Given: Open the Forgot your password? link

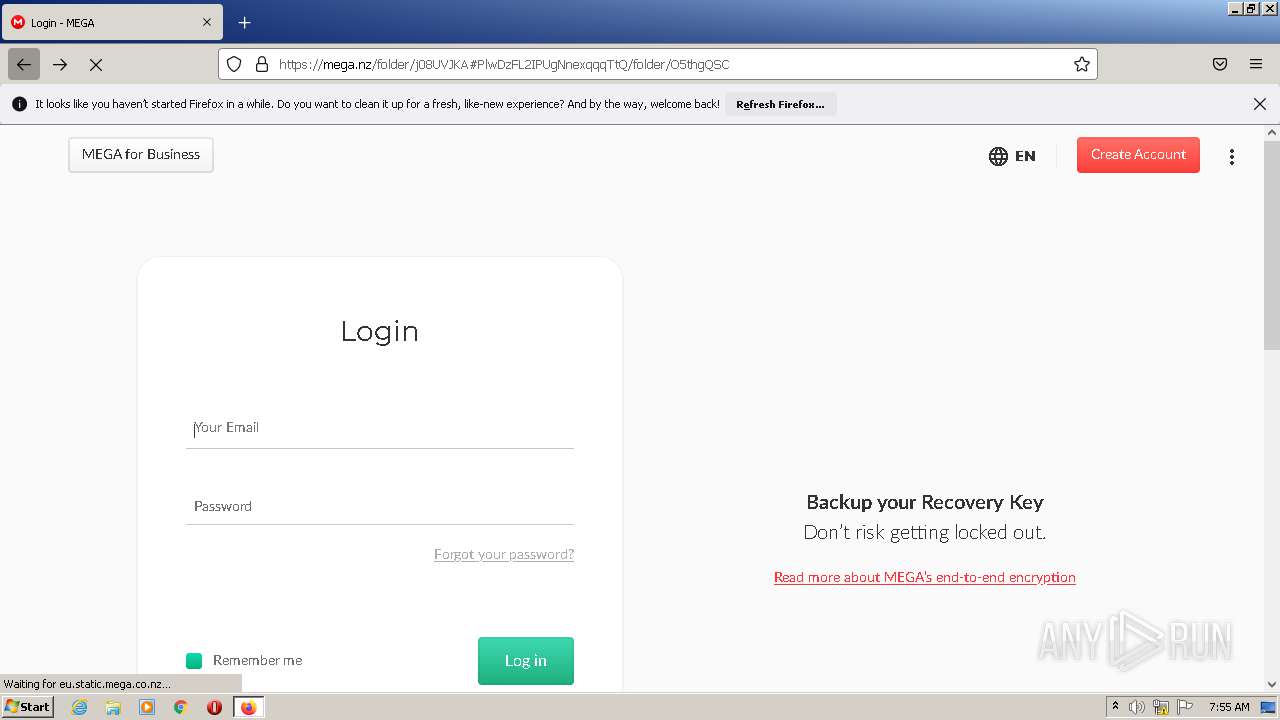Looking at the screenshot, I should point(504,554).
